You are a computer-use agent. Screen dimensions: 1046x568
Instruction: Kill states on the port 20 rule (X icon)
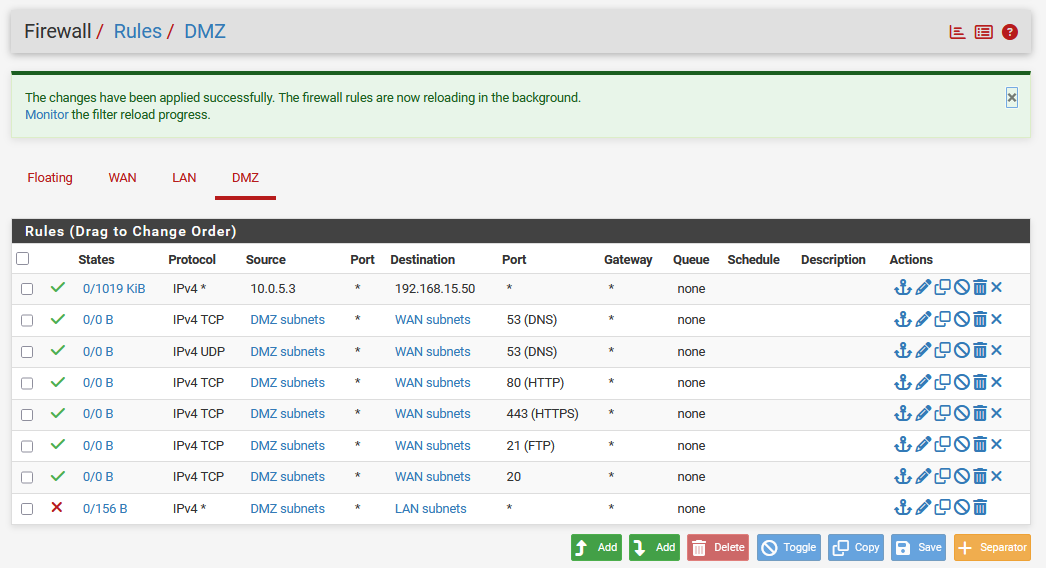pos(996,476)
